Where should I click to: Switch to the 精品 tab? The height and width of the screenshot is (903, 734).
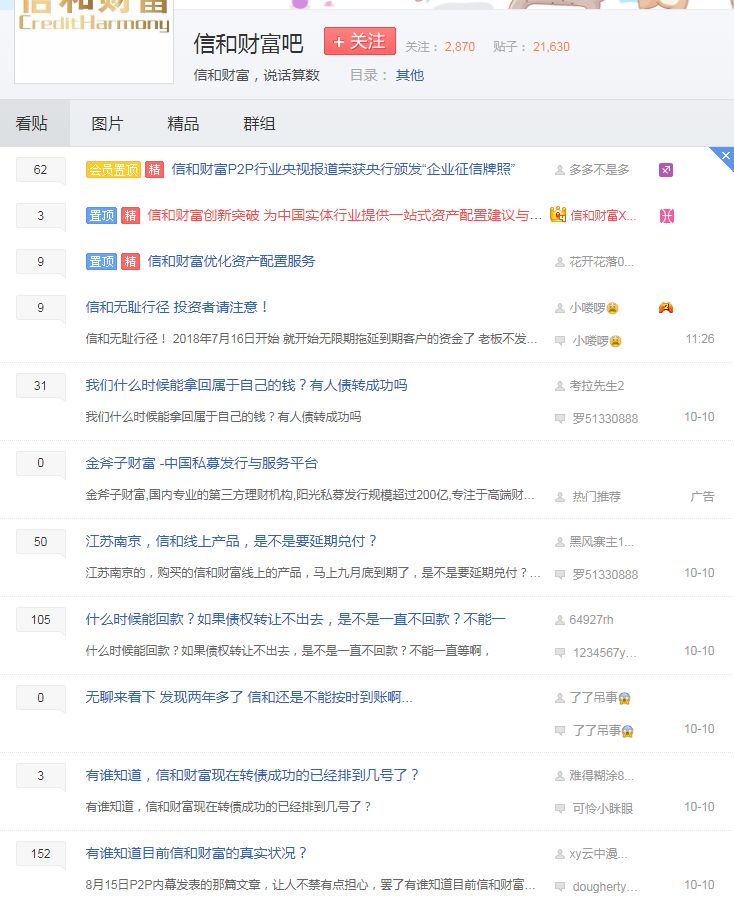point(183,123)
